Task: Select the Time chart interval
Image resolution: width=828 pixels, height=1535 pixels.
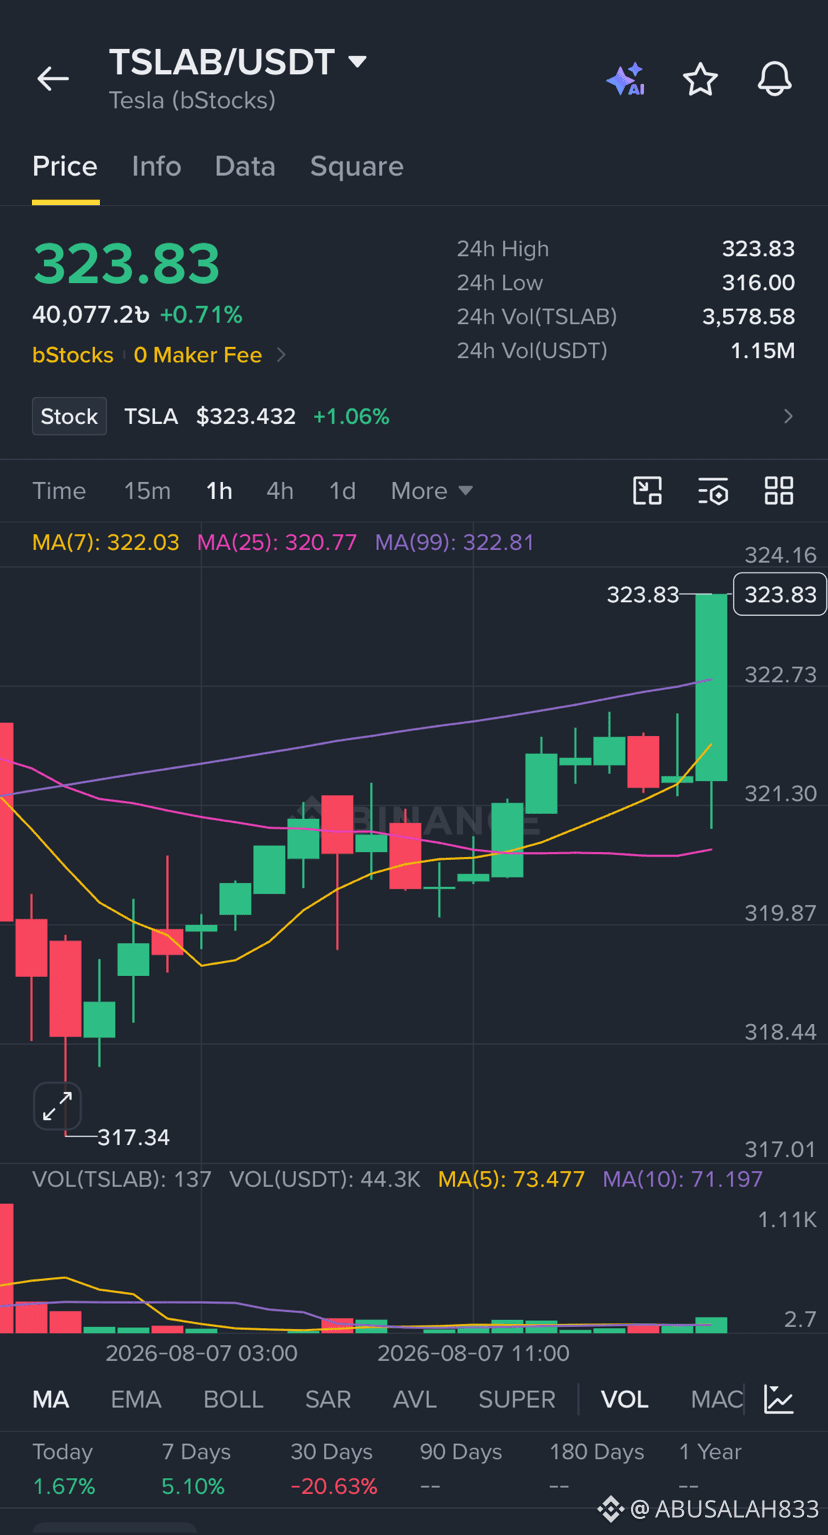Action: coord(59,491)
